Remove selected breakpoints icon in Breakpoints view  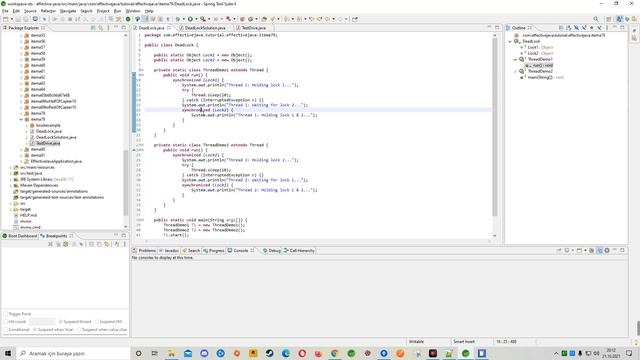(51, 244)
